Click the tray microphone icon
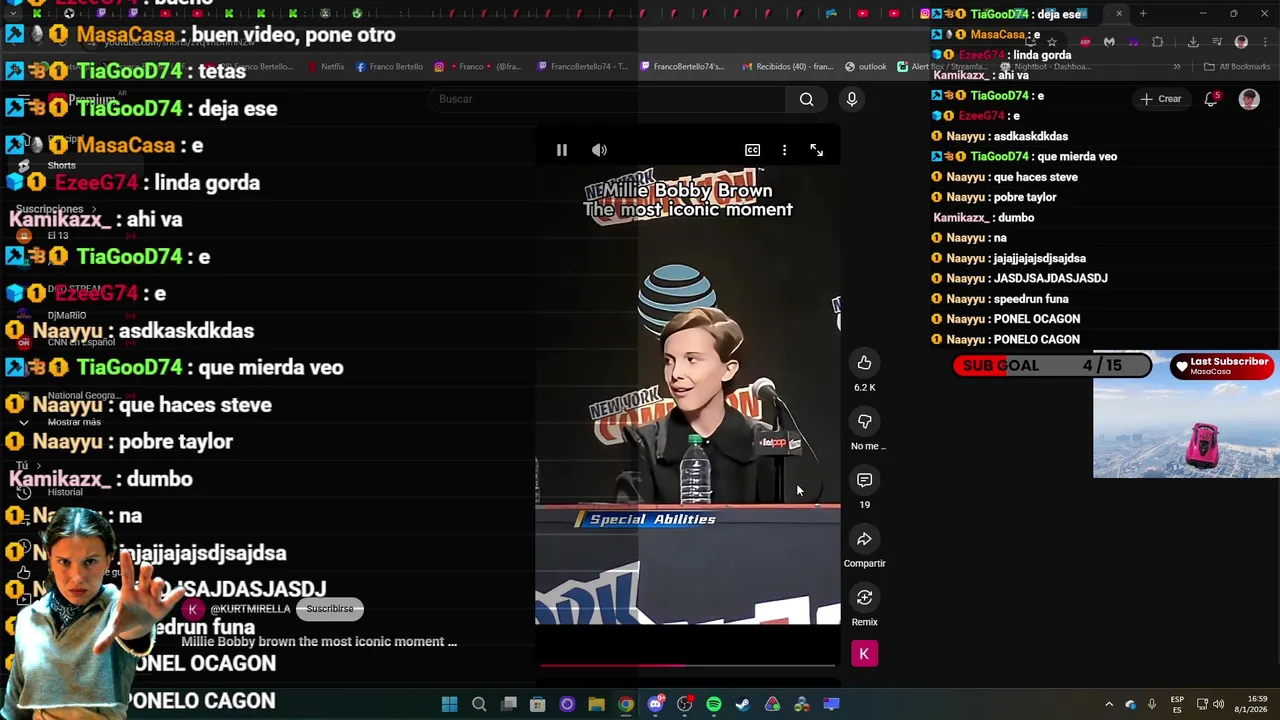 click(1152, 704)
